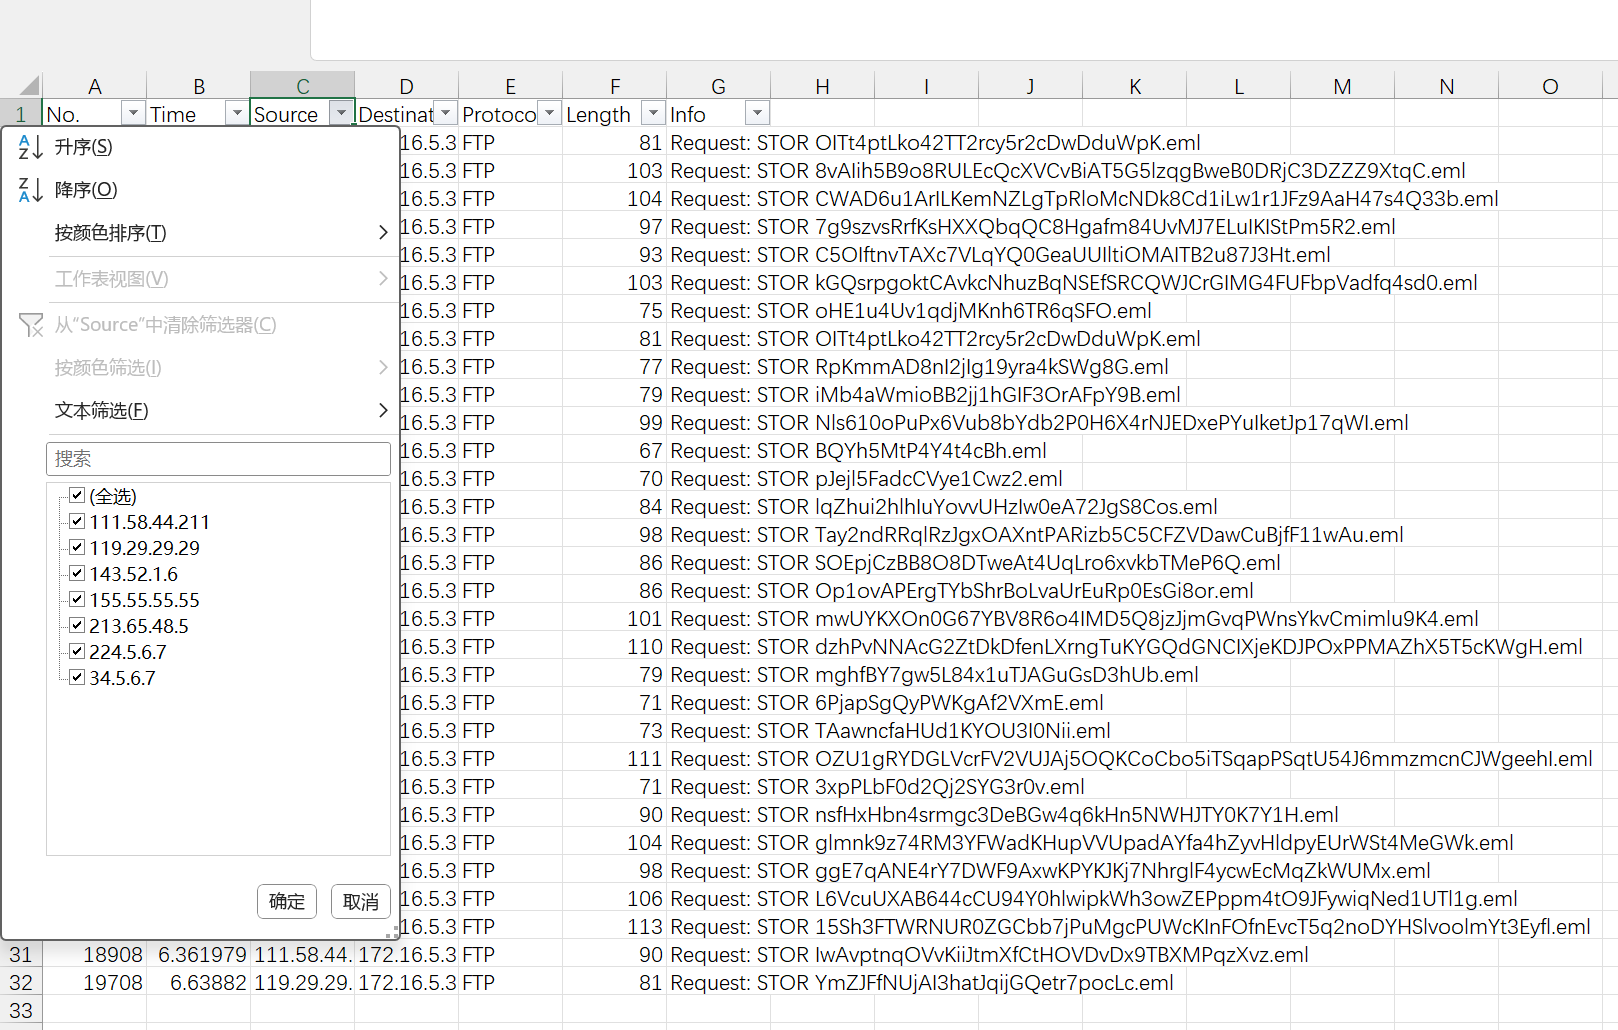Viewport: 1618px width, 1030px height.
Task: Uncheck the 155.55.55.55 filter option
Action: click(77, 600)
